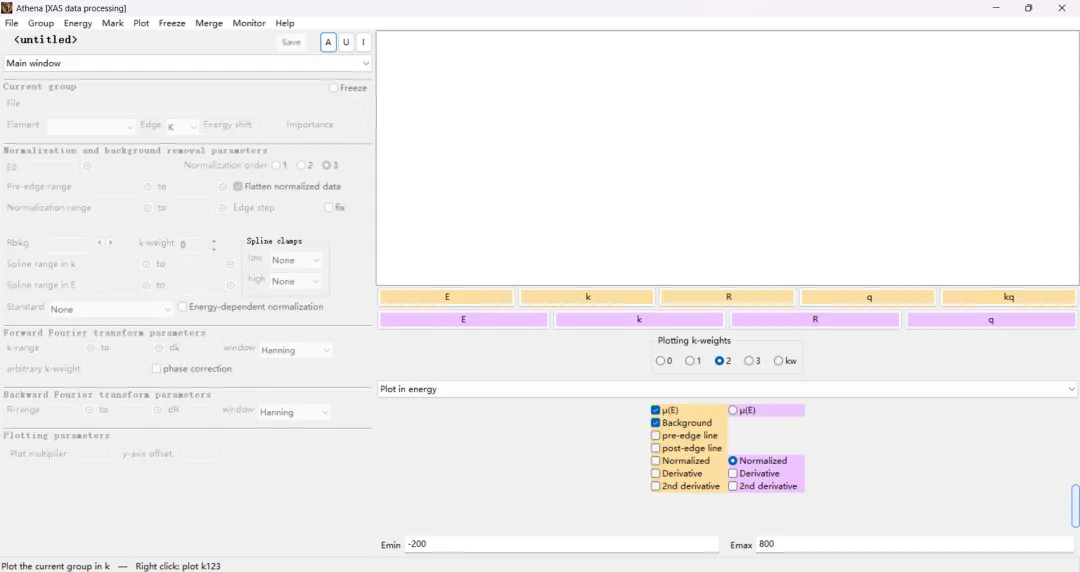This screenshot has height=572, width=1080.
Task: Select plotting k-weight 1
Action: pos(689,360)
